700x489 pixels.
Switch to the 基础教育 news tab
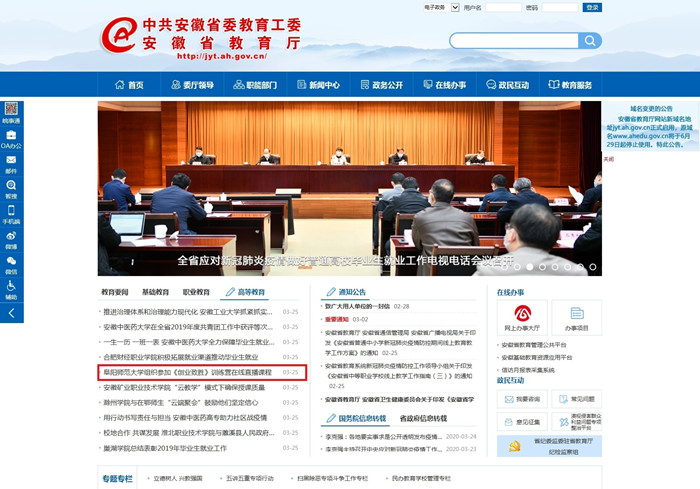tap(155, 292)
